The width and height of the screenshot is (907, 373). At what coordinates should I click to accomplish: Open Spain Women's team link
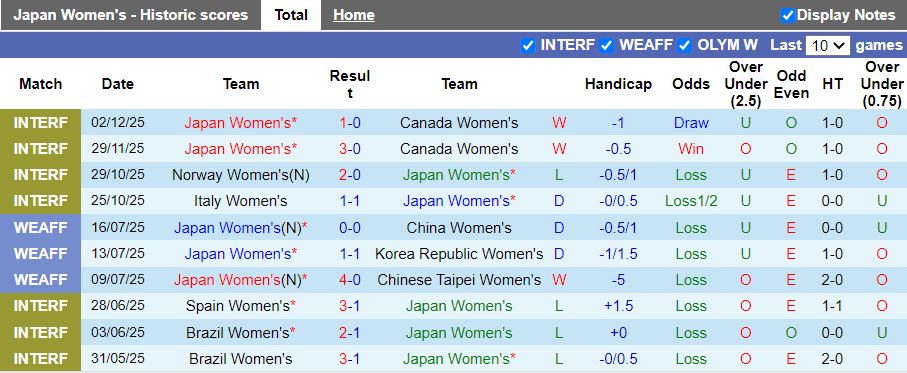(x=241, y=306)
